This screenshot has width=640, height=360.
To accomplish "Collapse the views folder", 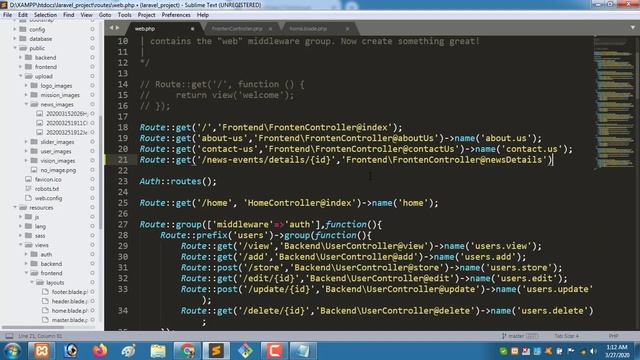I will tap(21, 245).
